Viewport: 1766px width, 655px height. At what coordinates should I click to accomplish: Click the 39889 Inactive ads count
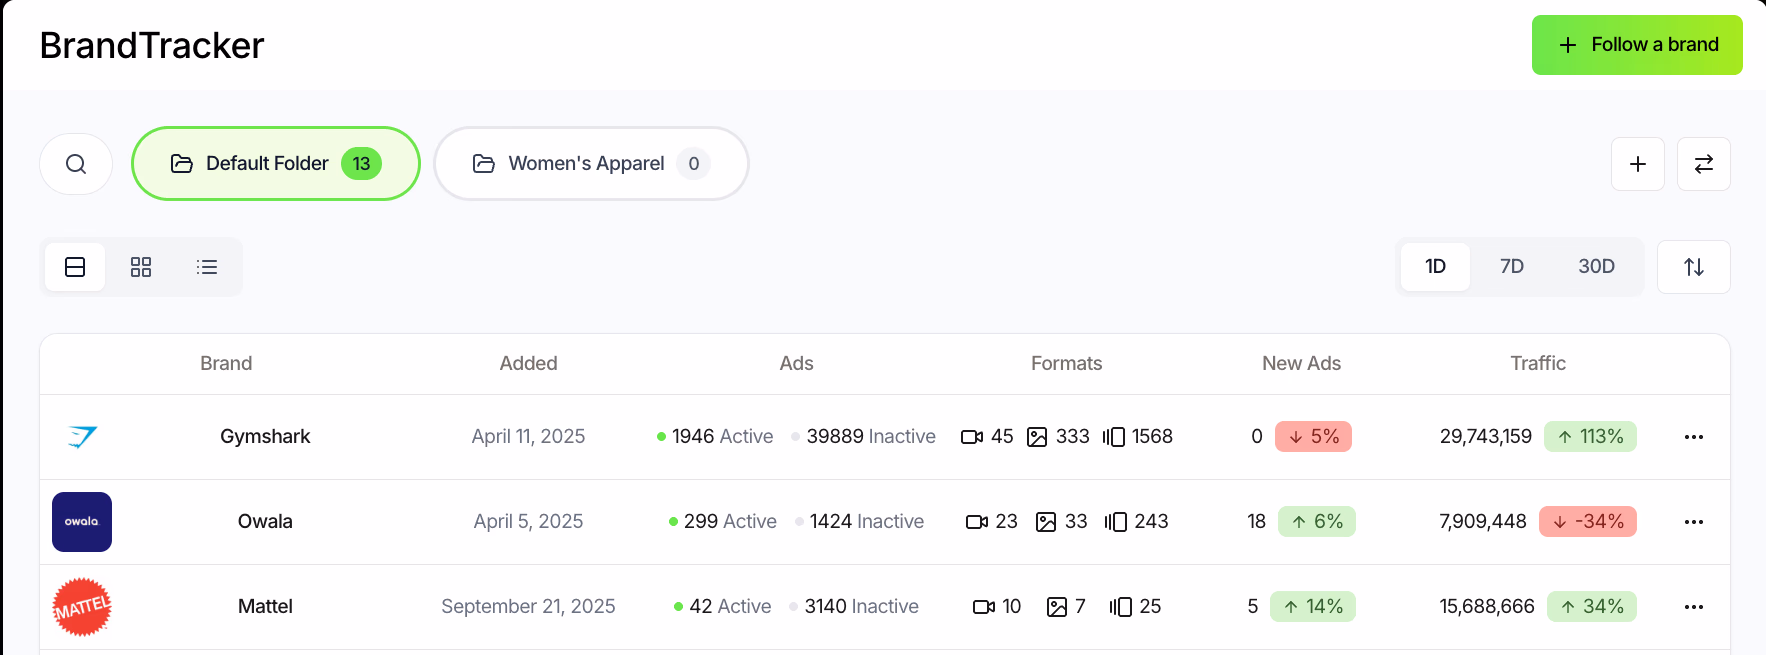pos(864,437)
